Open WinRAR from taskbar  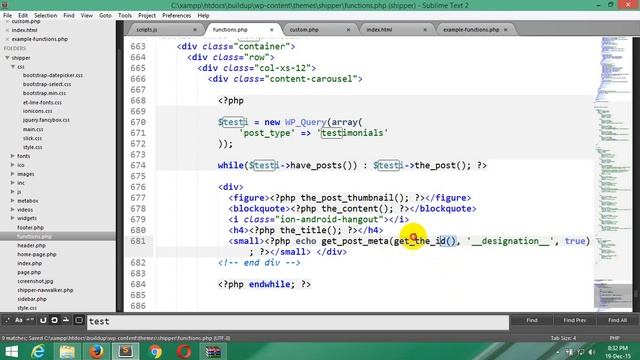pyautogui.click(x=213, y=351)
